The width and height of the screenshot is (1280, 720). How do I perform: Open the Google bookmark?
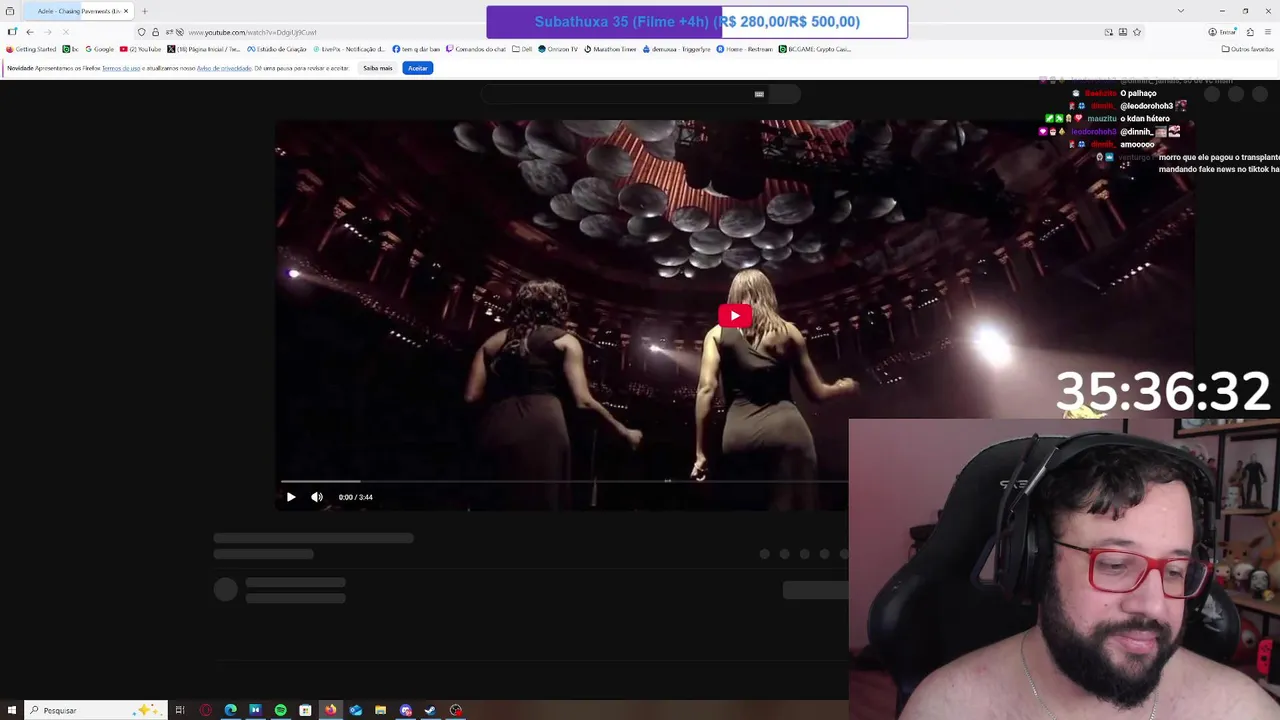(100, 49)
